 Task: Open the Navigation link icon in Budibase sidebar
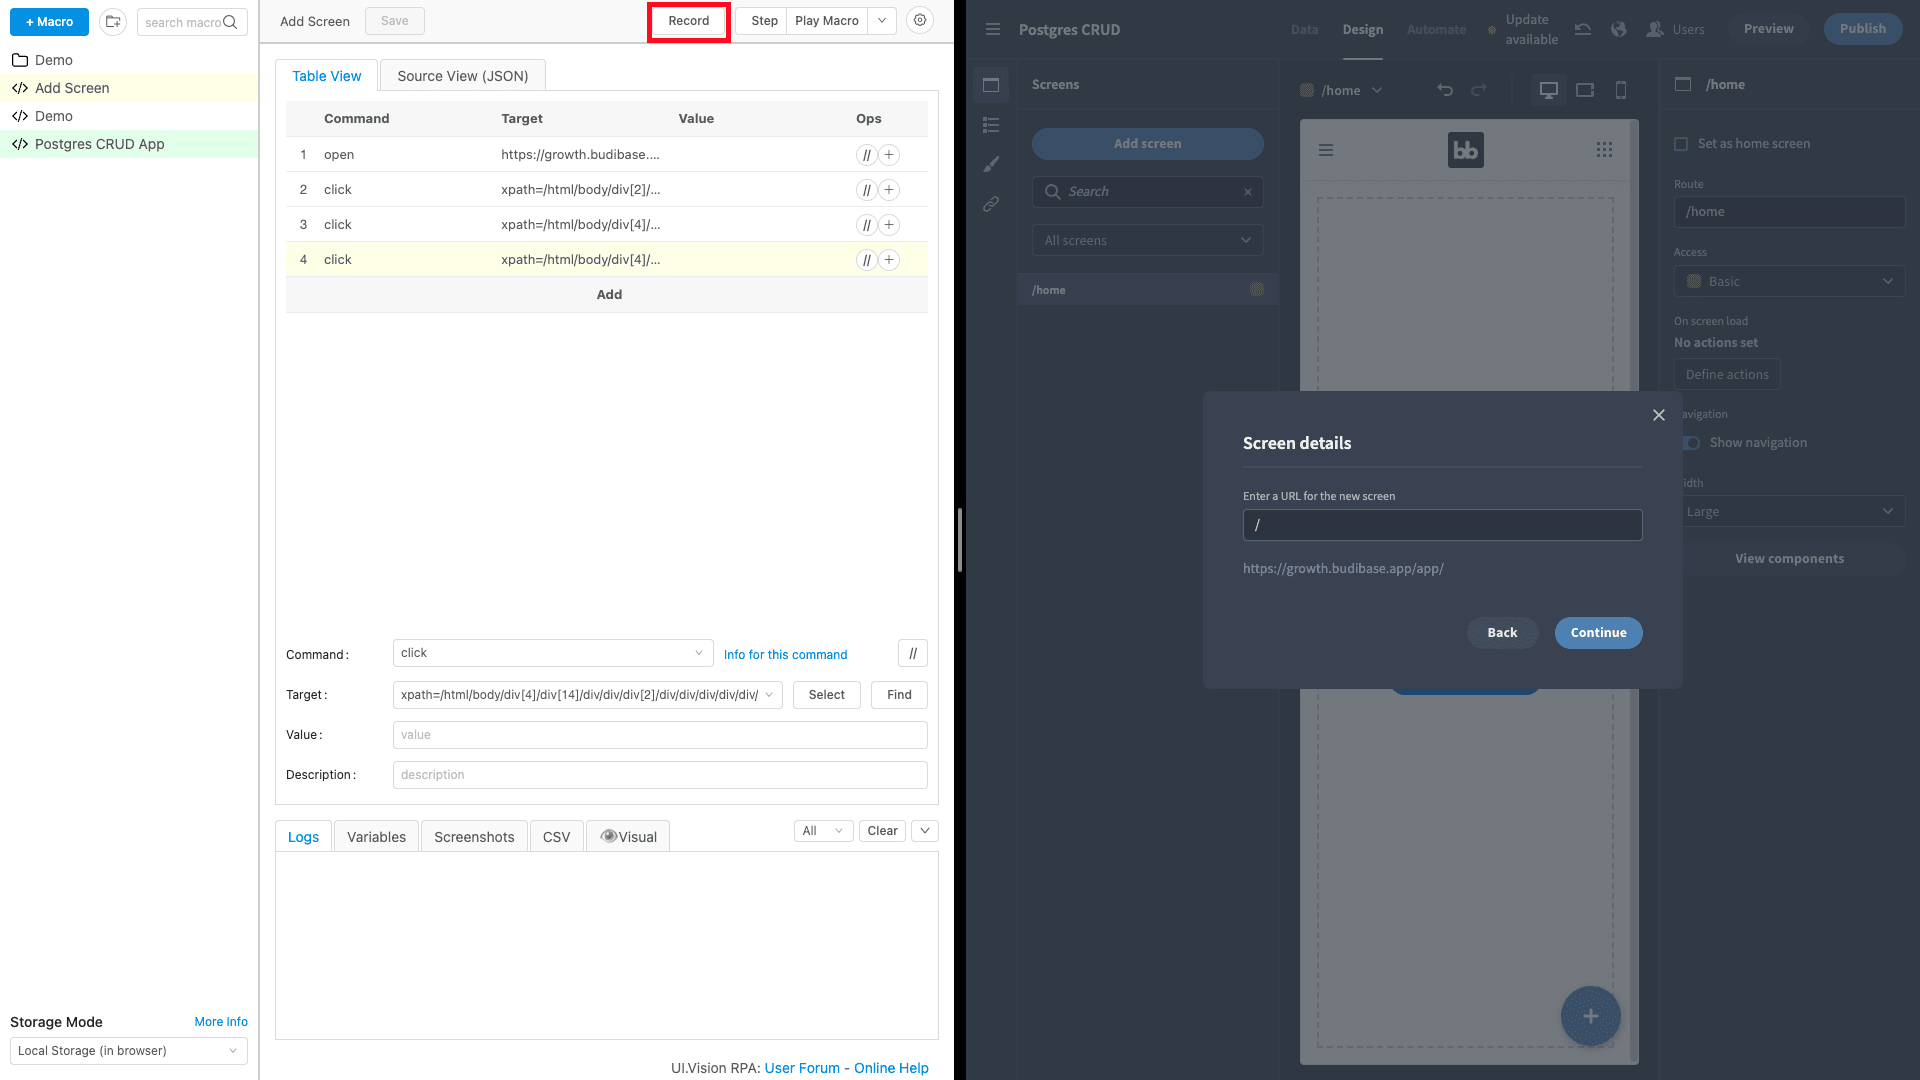[x=991, y=204]
